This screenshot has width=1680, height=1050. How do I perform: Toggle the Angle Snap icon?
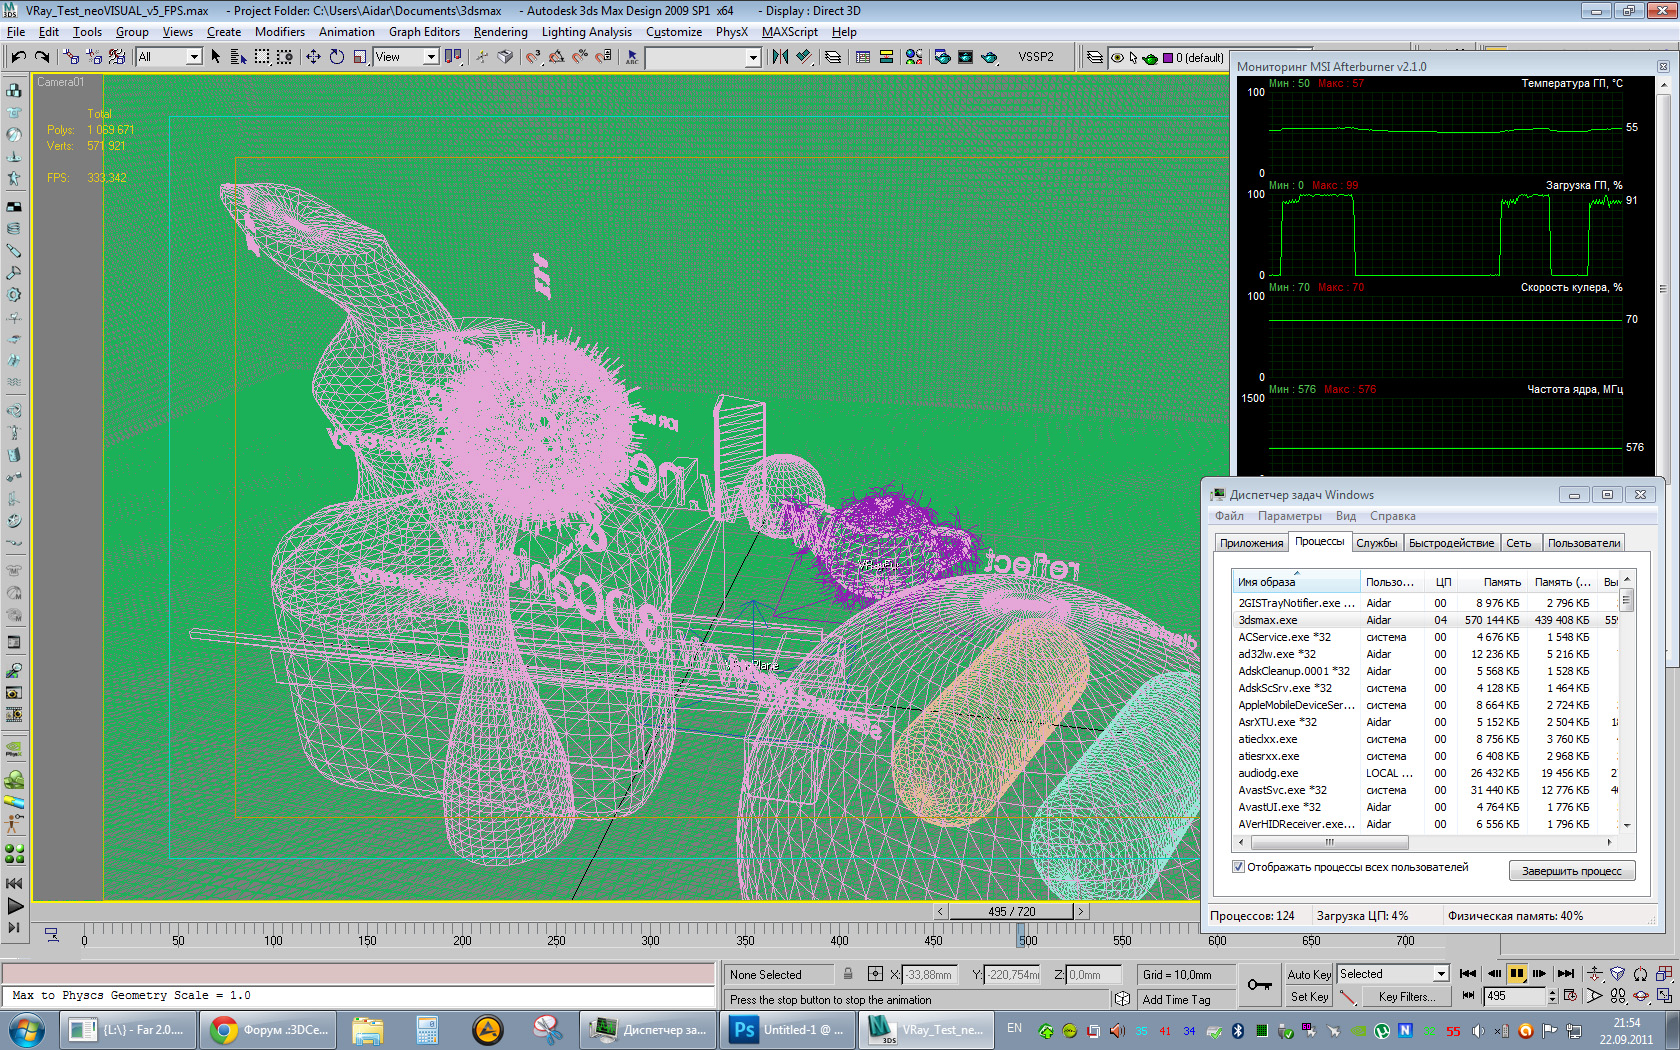pyautogui.click(x=556, y=57)
